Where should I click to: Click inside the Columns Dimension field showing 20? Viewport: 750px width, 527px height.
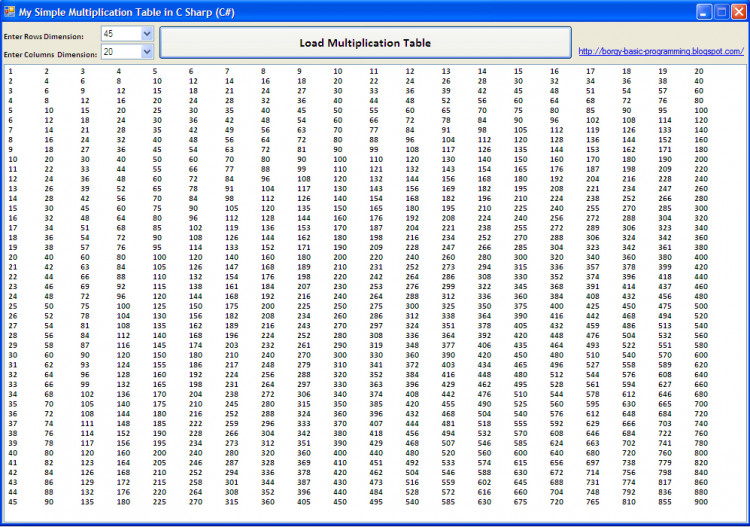(121, 51)
